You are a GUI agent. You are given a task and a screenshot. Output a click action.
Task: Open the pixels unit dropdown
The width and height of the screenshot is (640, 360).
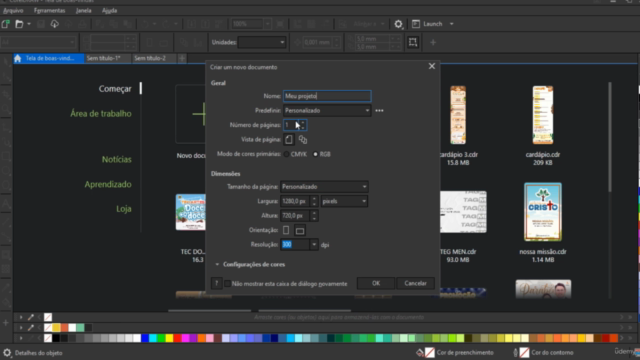click(x=344, y=201)
